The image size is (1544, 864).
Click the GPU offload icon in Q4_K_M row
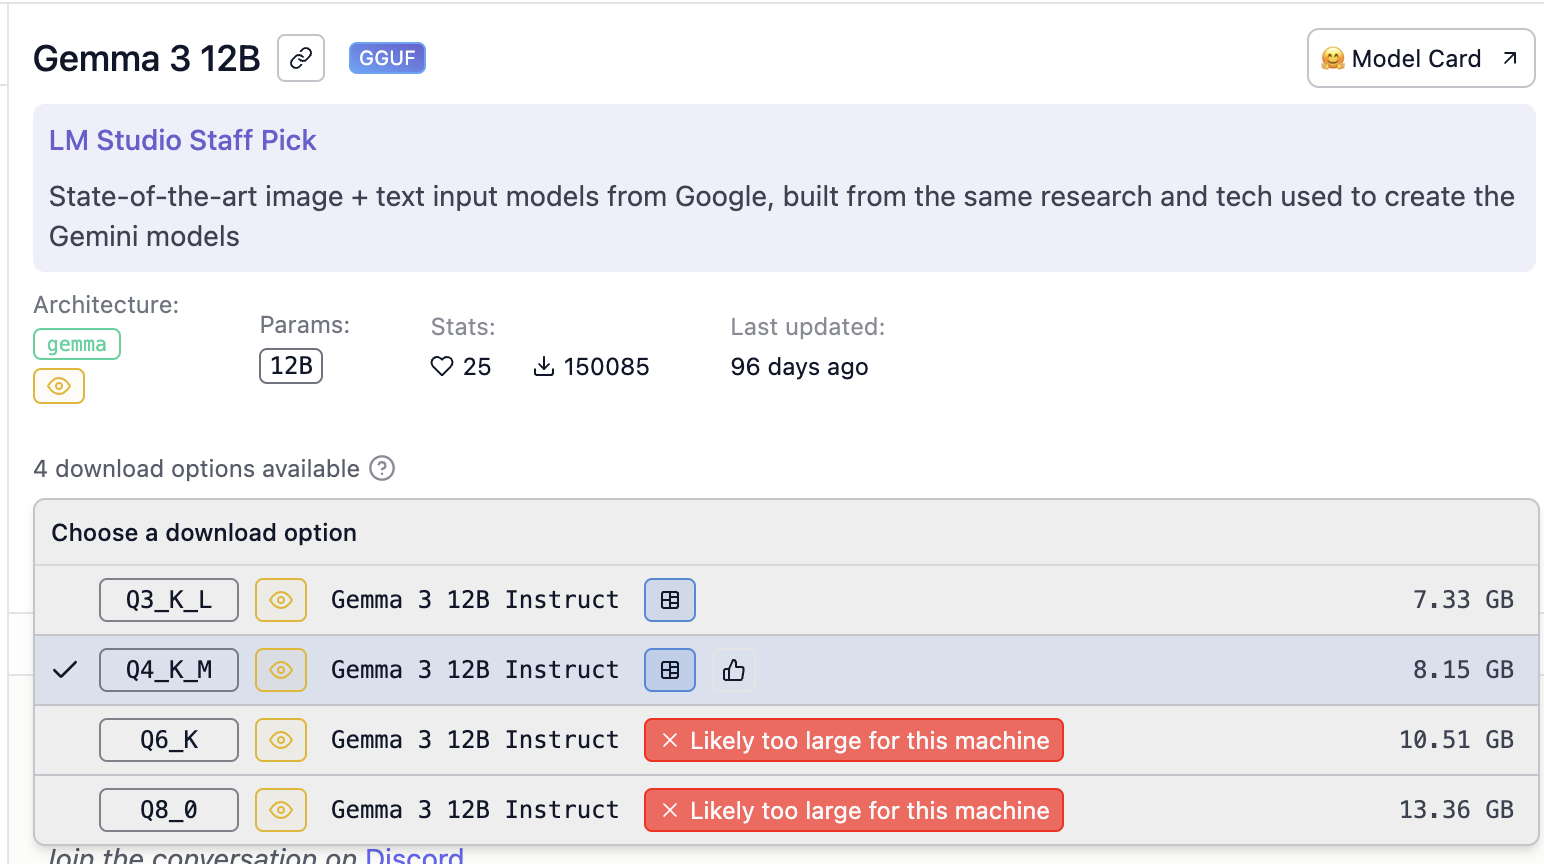point(670,670)
